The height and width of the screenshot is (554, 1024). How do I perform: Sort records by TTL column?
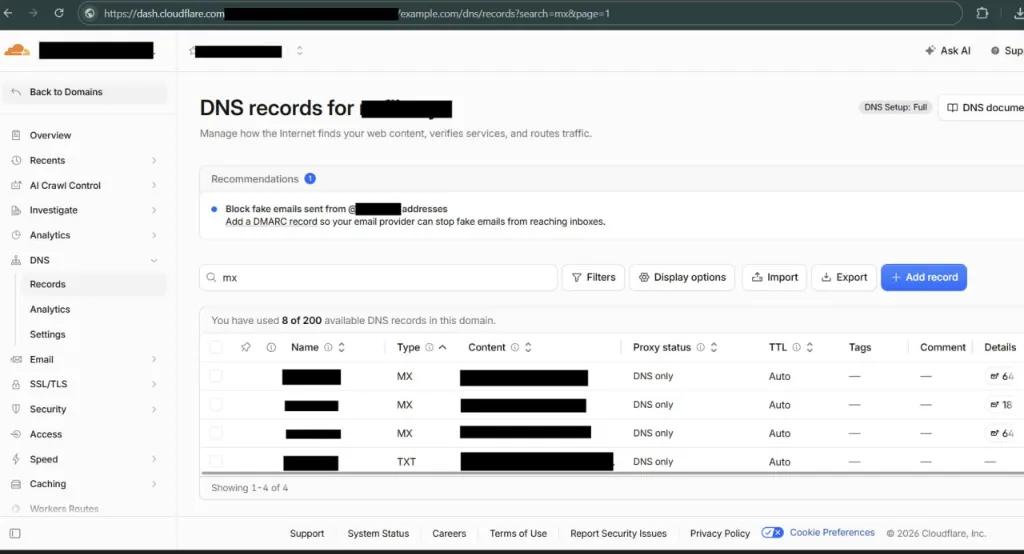coord(810,348)
